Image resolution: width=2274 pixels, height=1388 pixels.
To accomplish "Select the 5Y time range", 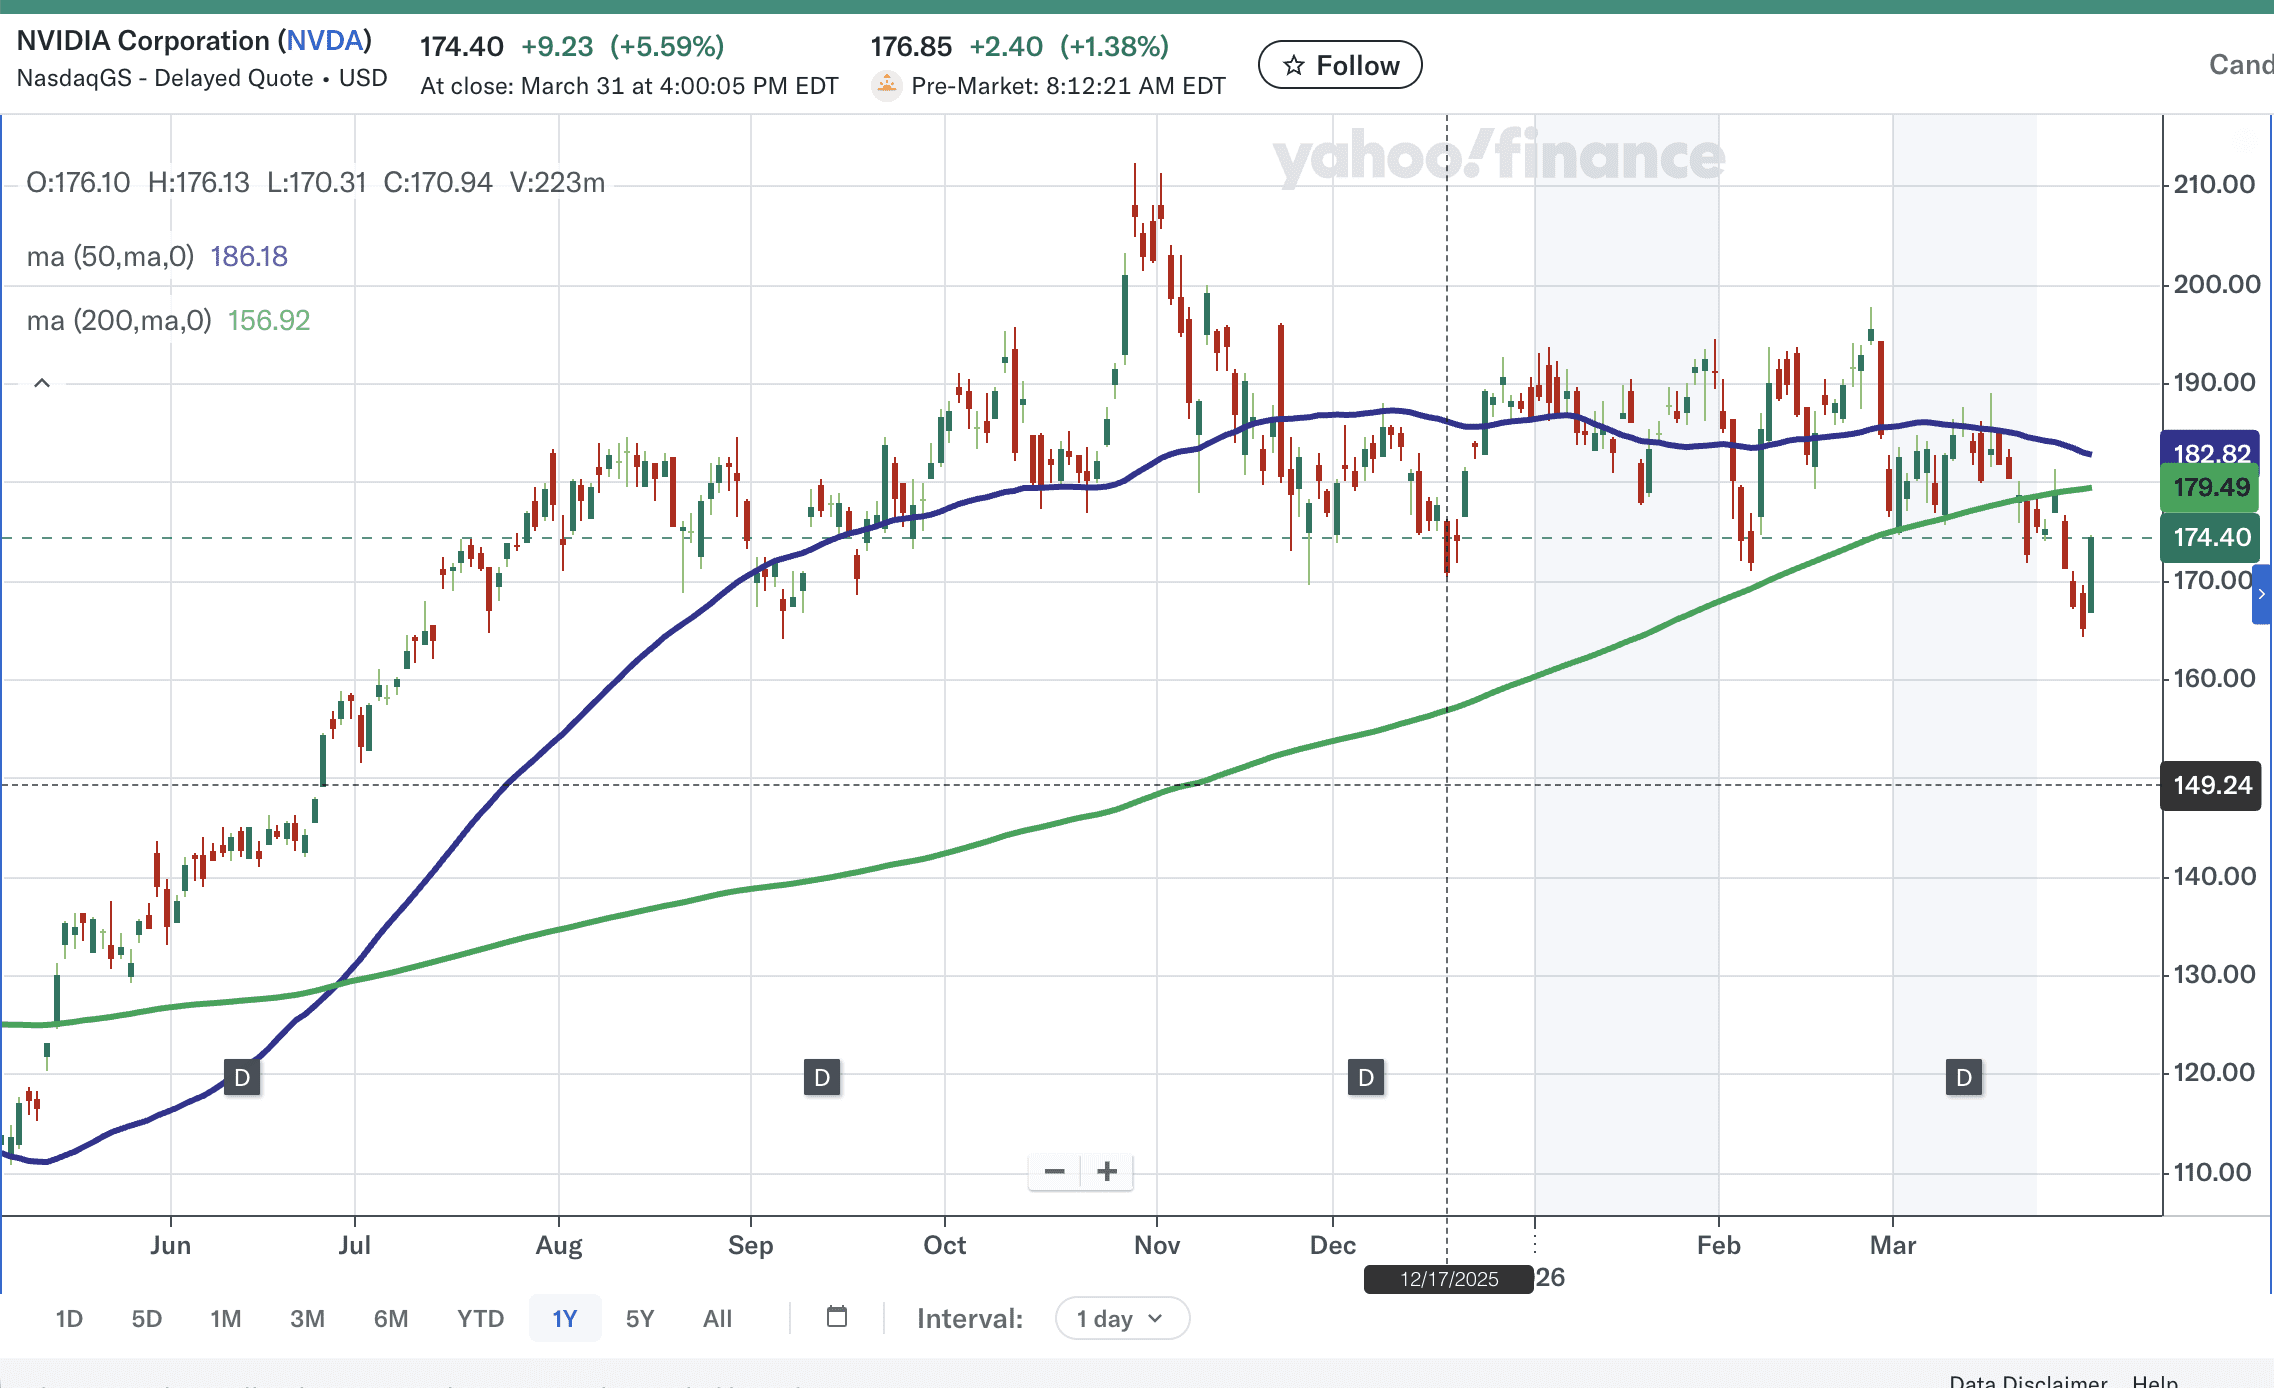I will (640, 1318).
